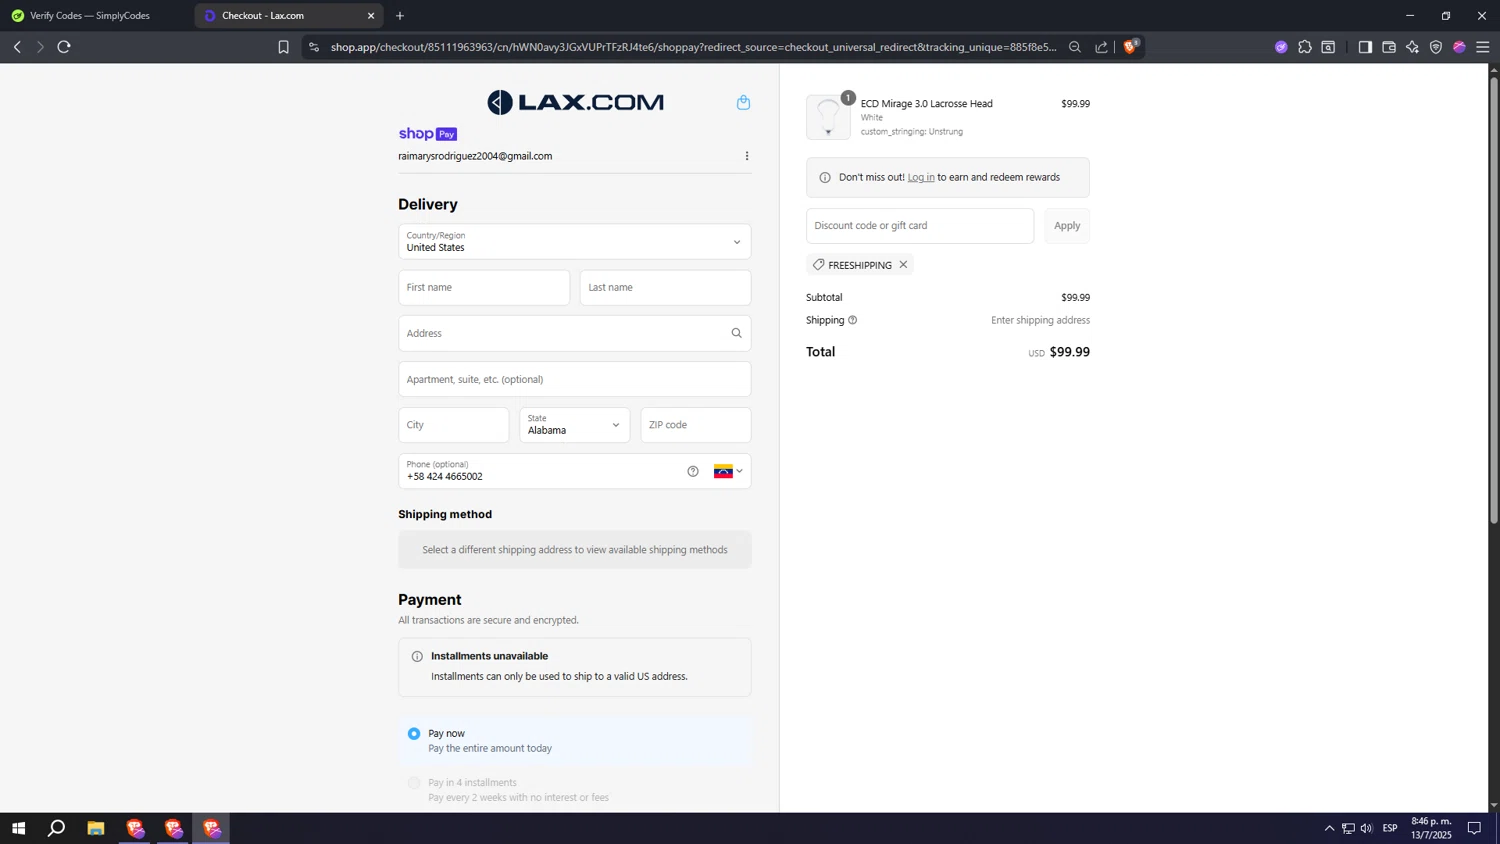Image resolution: width=1500 pixels, height=844 pixels.
Task: Click the LAX.COM store logo
Action: (x=575, y=102)
